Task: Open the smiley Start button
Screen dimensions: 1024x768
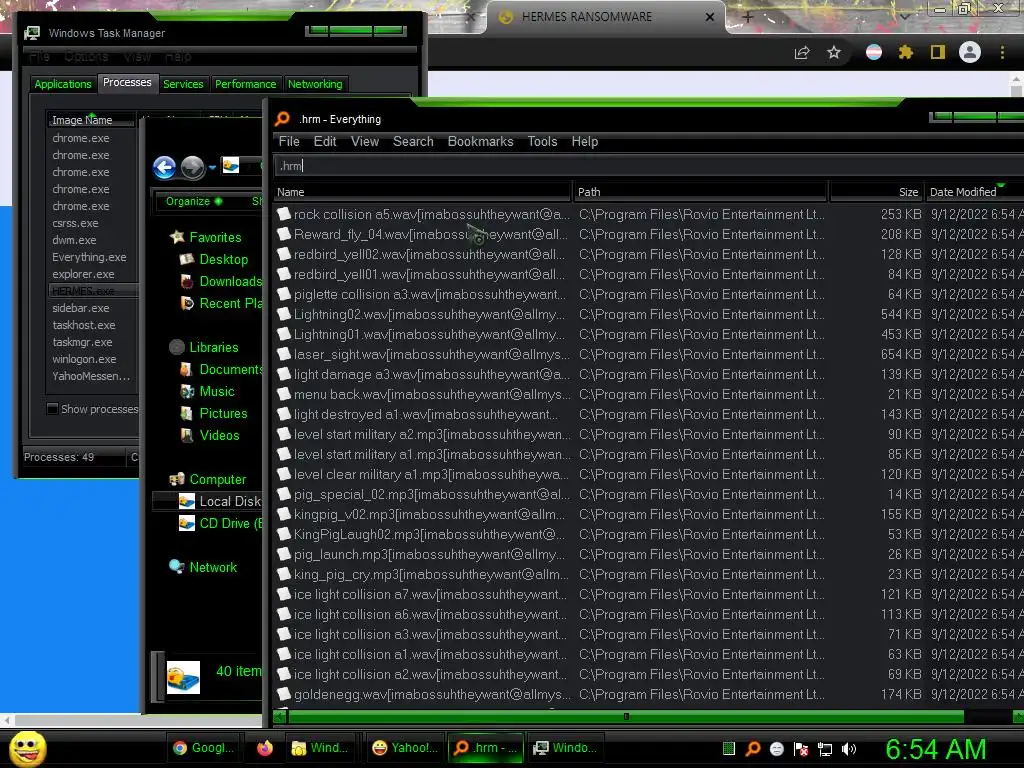Action: (27, 748)
